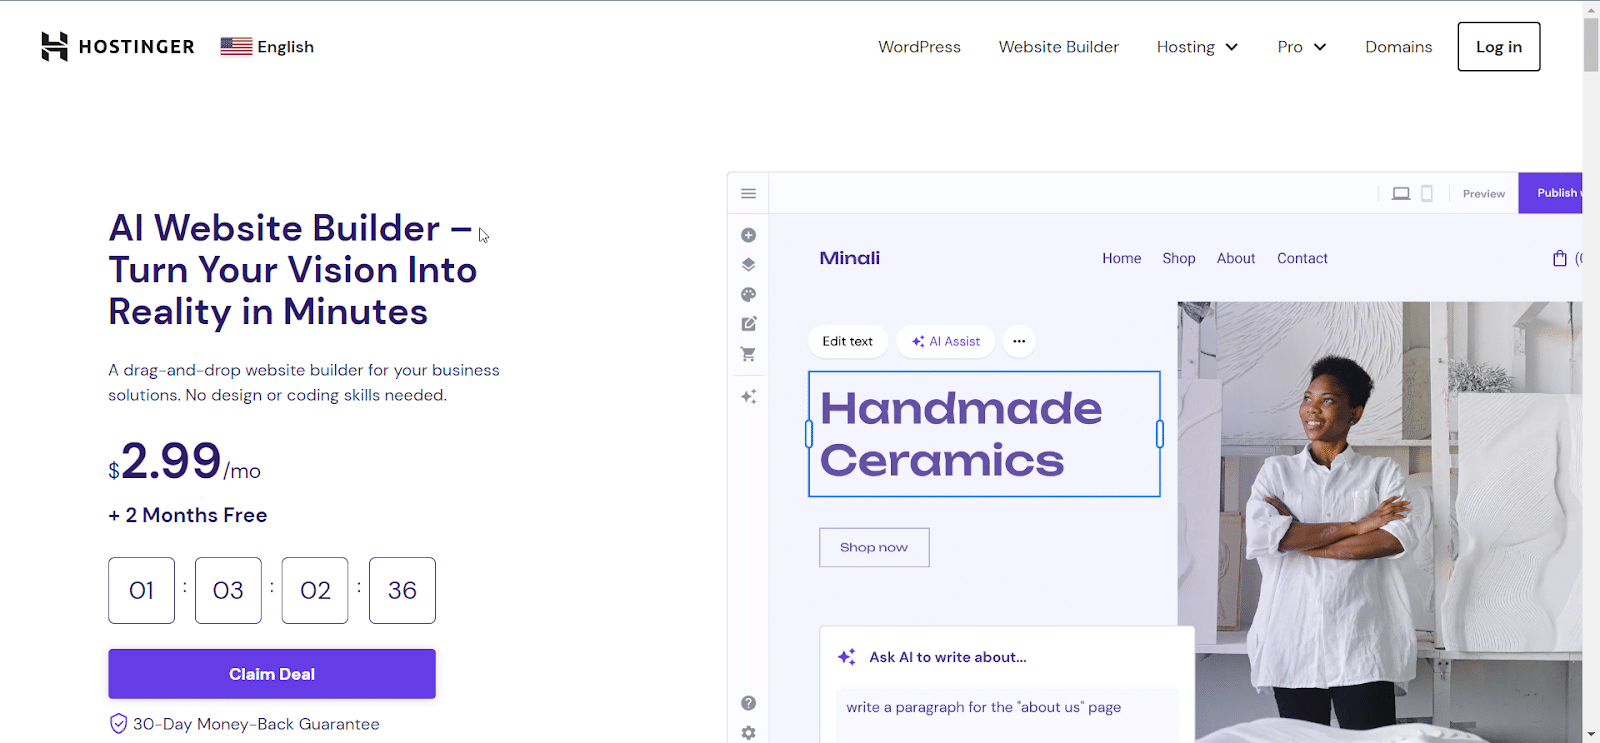Click the AI prompt text field
1600x743 pixels.
click(1007, 714)
